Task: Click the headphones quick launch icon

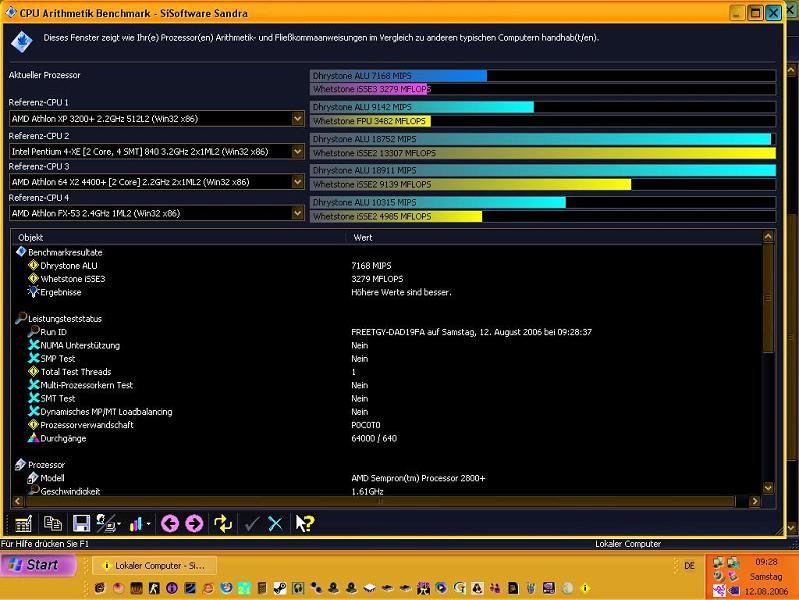Action: pos(298,588)
